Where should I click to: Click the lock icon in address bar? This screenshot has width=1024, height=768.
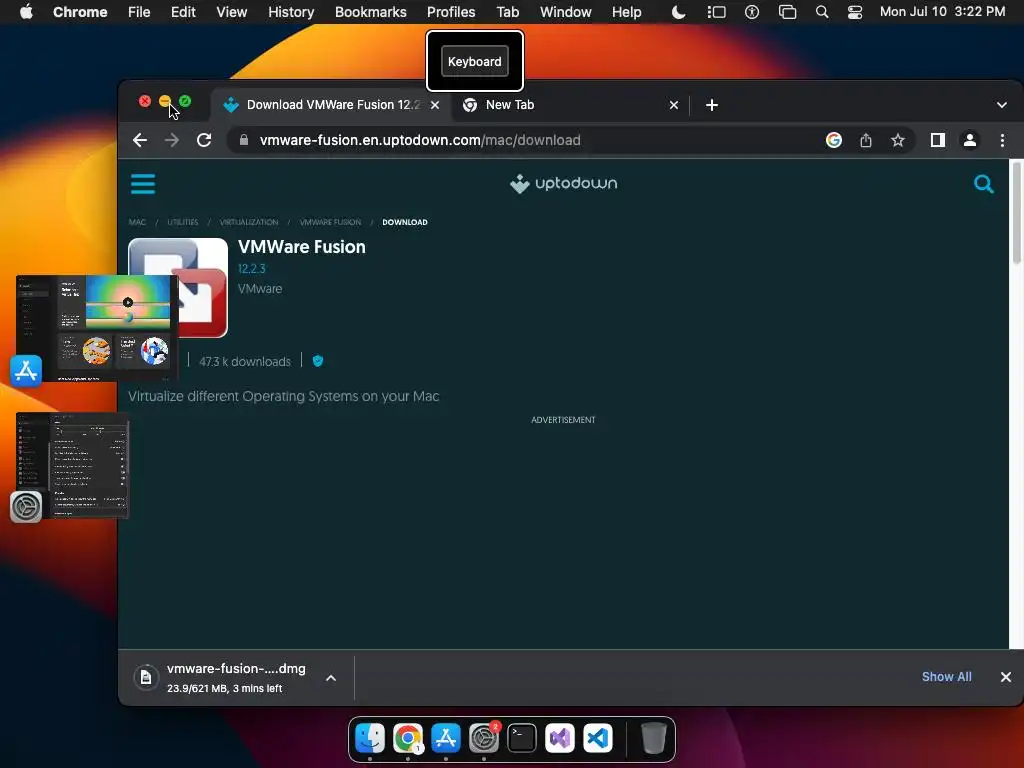point(244,140)
